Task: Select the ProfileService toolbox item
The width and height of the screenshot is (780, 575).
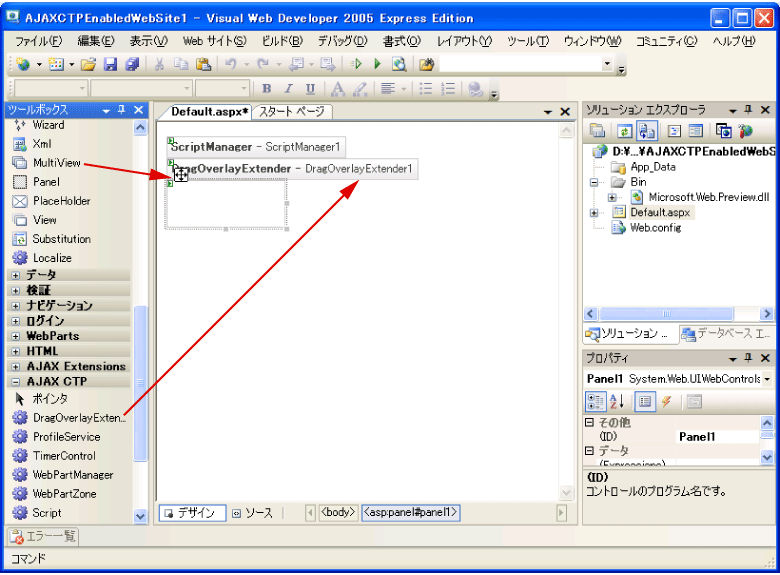Action: [x=57, y=436]
